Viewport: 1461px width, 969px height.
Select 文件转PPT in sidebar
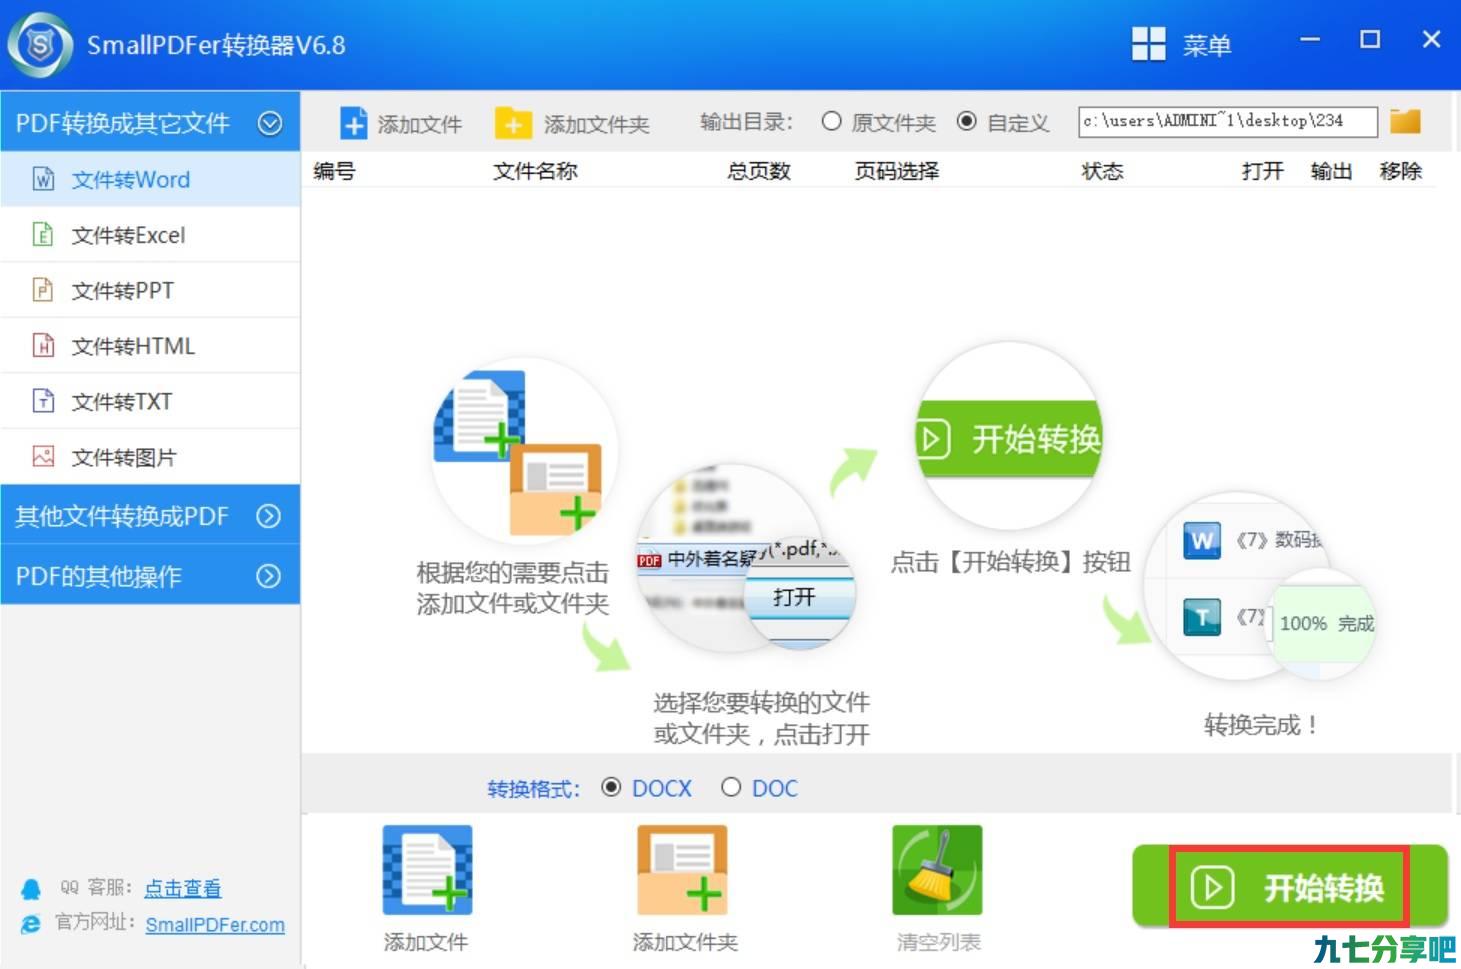tap(150, 291)
